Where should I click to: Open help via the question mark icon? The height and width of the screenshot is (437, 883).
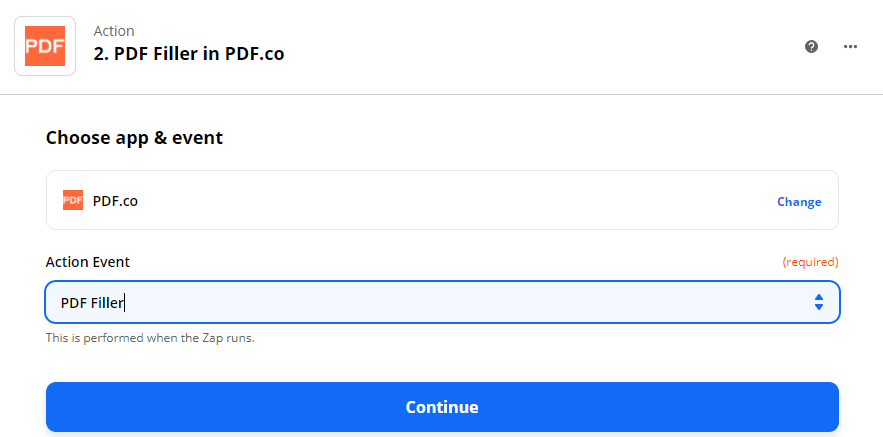point(812,47)
